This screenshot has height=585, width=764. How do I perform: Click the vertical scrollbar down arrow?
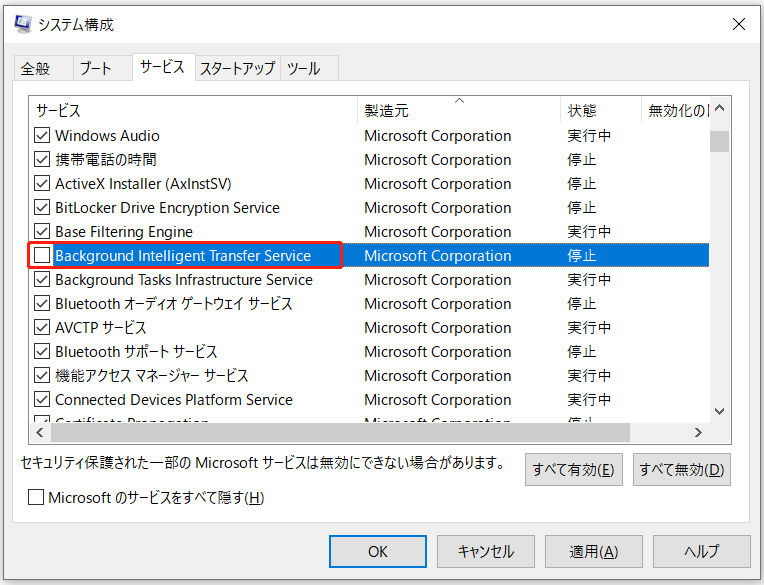point(720,412)
